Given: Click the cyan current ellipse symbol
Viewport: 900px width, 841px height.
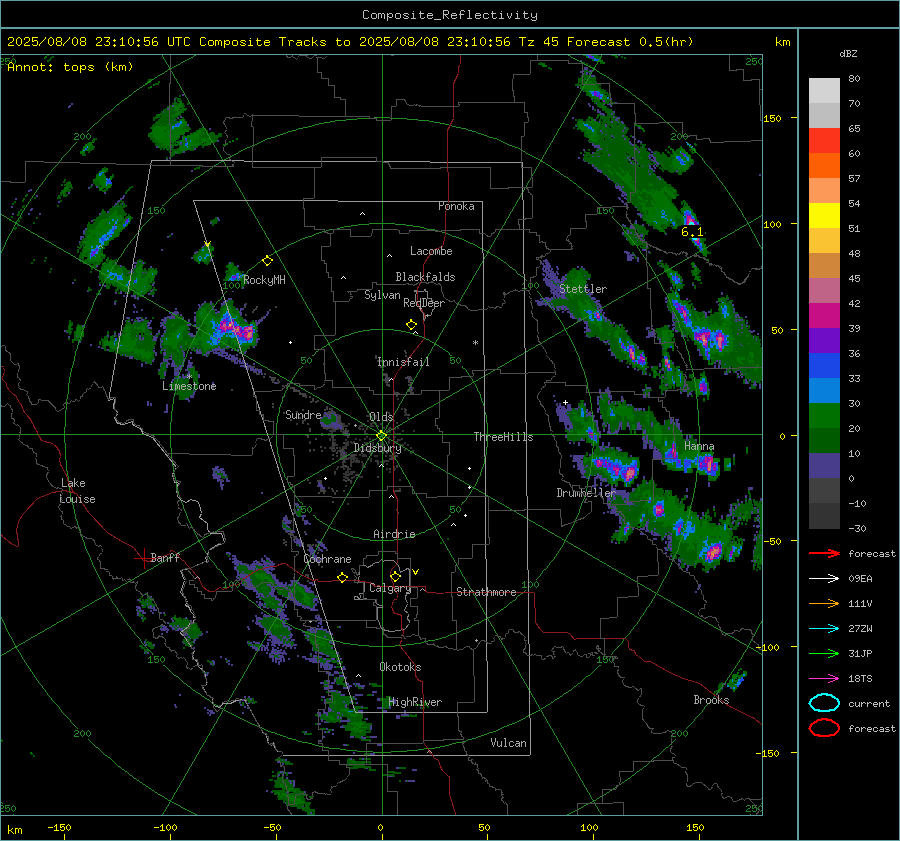Looking at the screenshot, I should point(824,703).
